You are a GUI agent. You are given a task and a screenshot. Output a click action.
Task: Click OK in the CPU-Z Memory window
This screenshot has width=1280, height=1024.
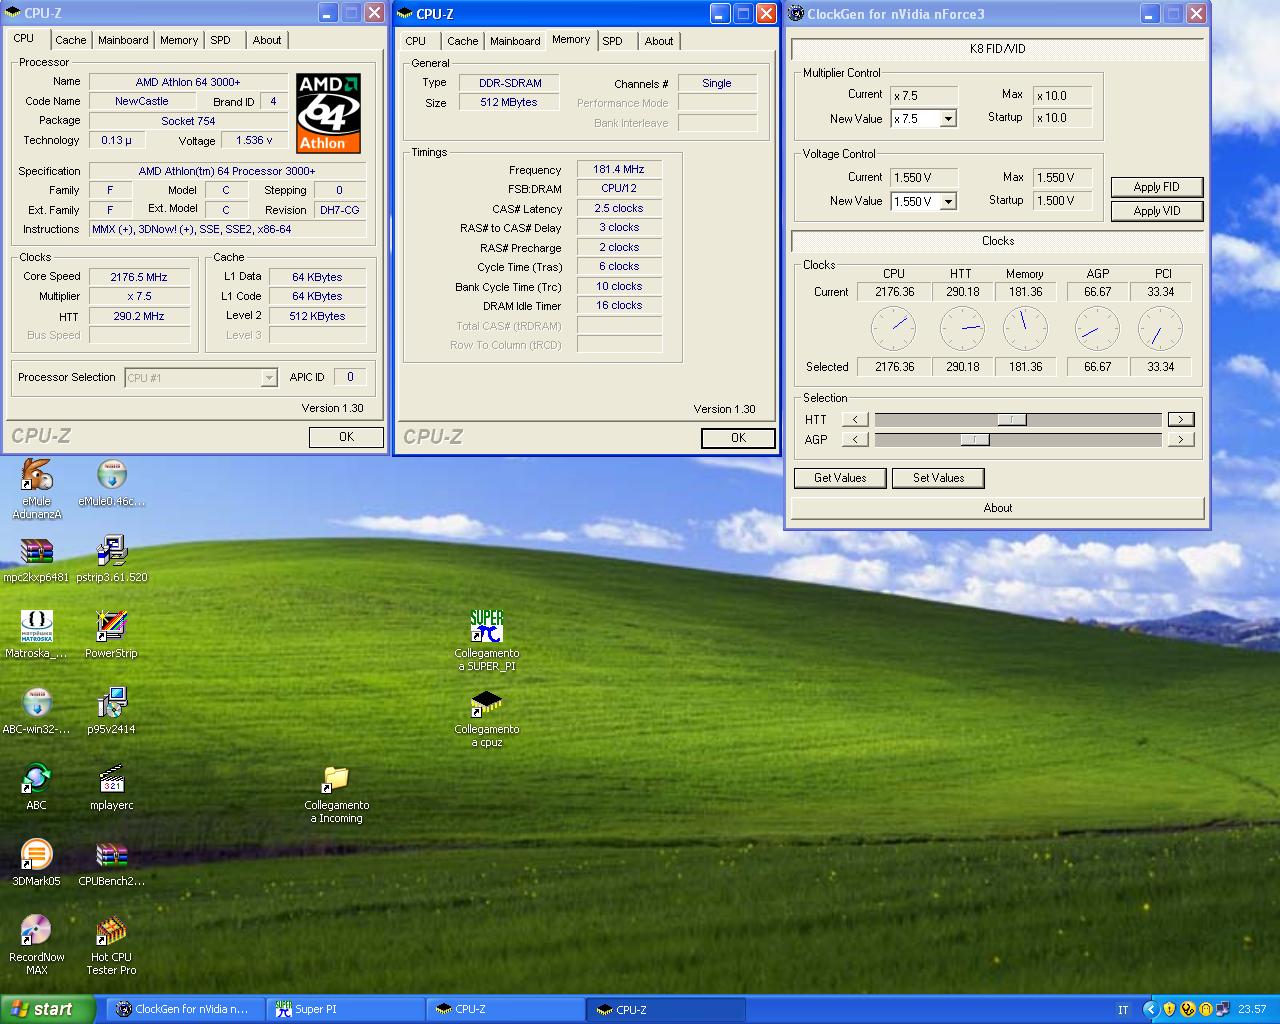pyautogui.click(x=738, y=438)
